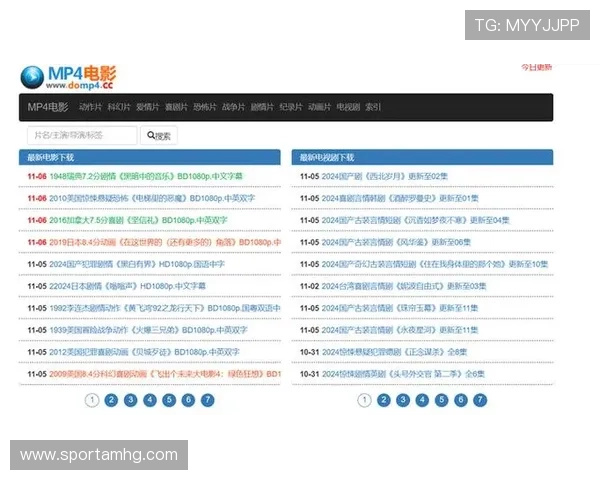Select page 1 under 最新电视剧下载 list
600x480 pixels.
tap(364, 400)
